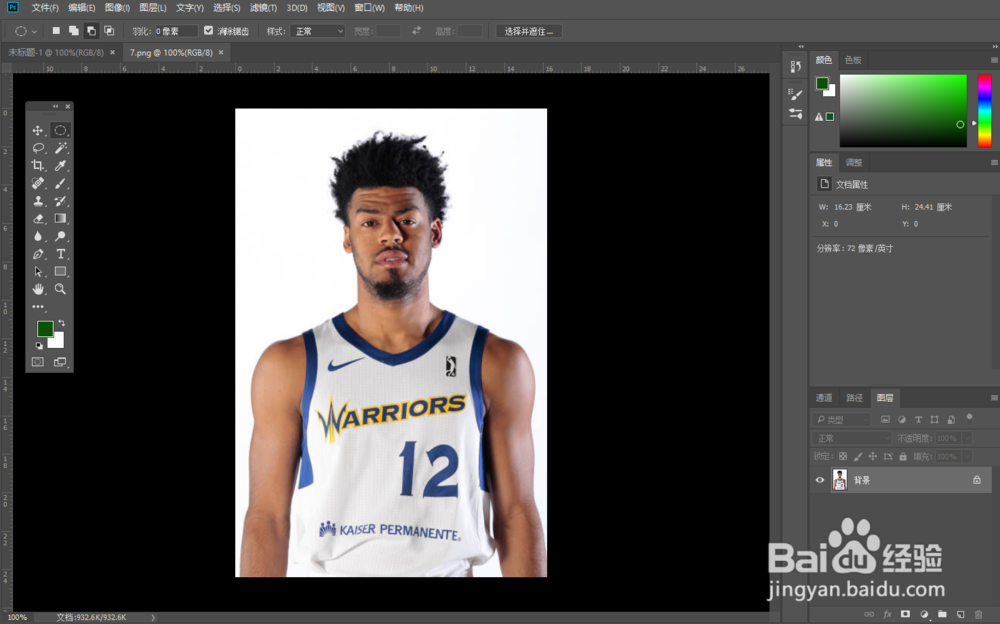The height and width of the screenshot is (624, 1000).
Task: Select the Pen tool
Action: (x=37, y=255)
